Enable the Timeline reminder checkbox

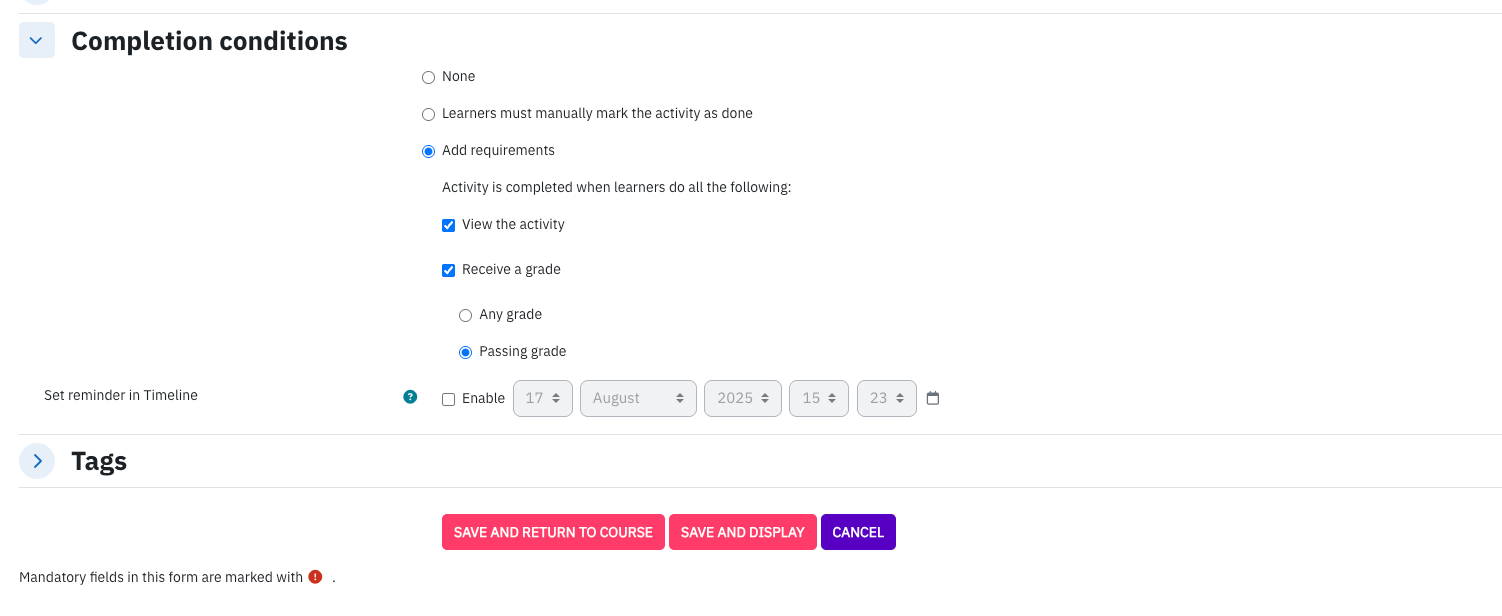(x=449, y=399)
